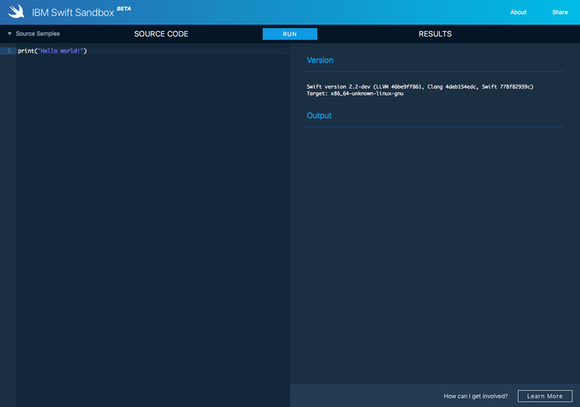Click the Output section heading
The height and width of the screenshot is (407, 580).
click(x=319, y=116)
